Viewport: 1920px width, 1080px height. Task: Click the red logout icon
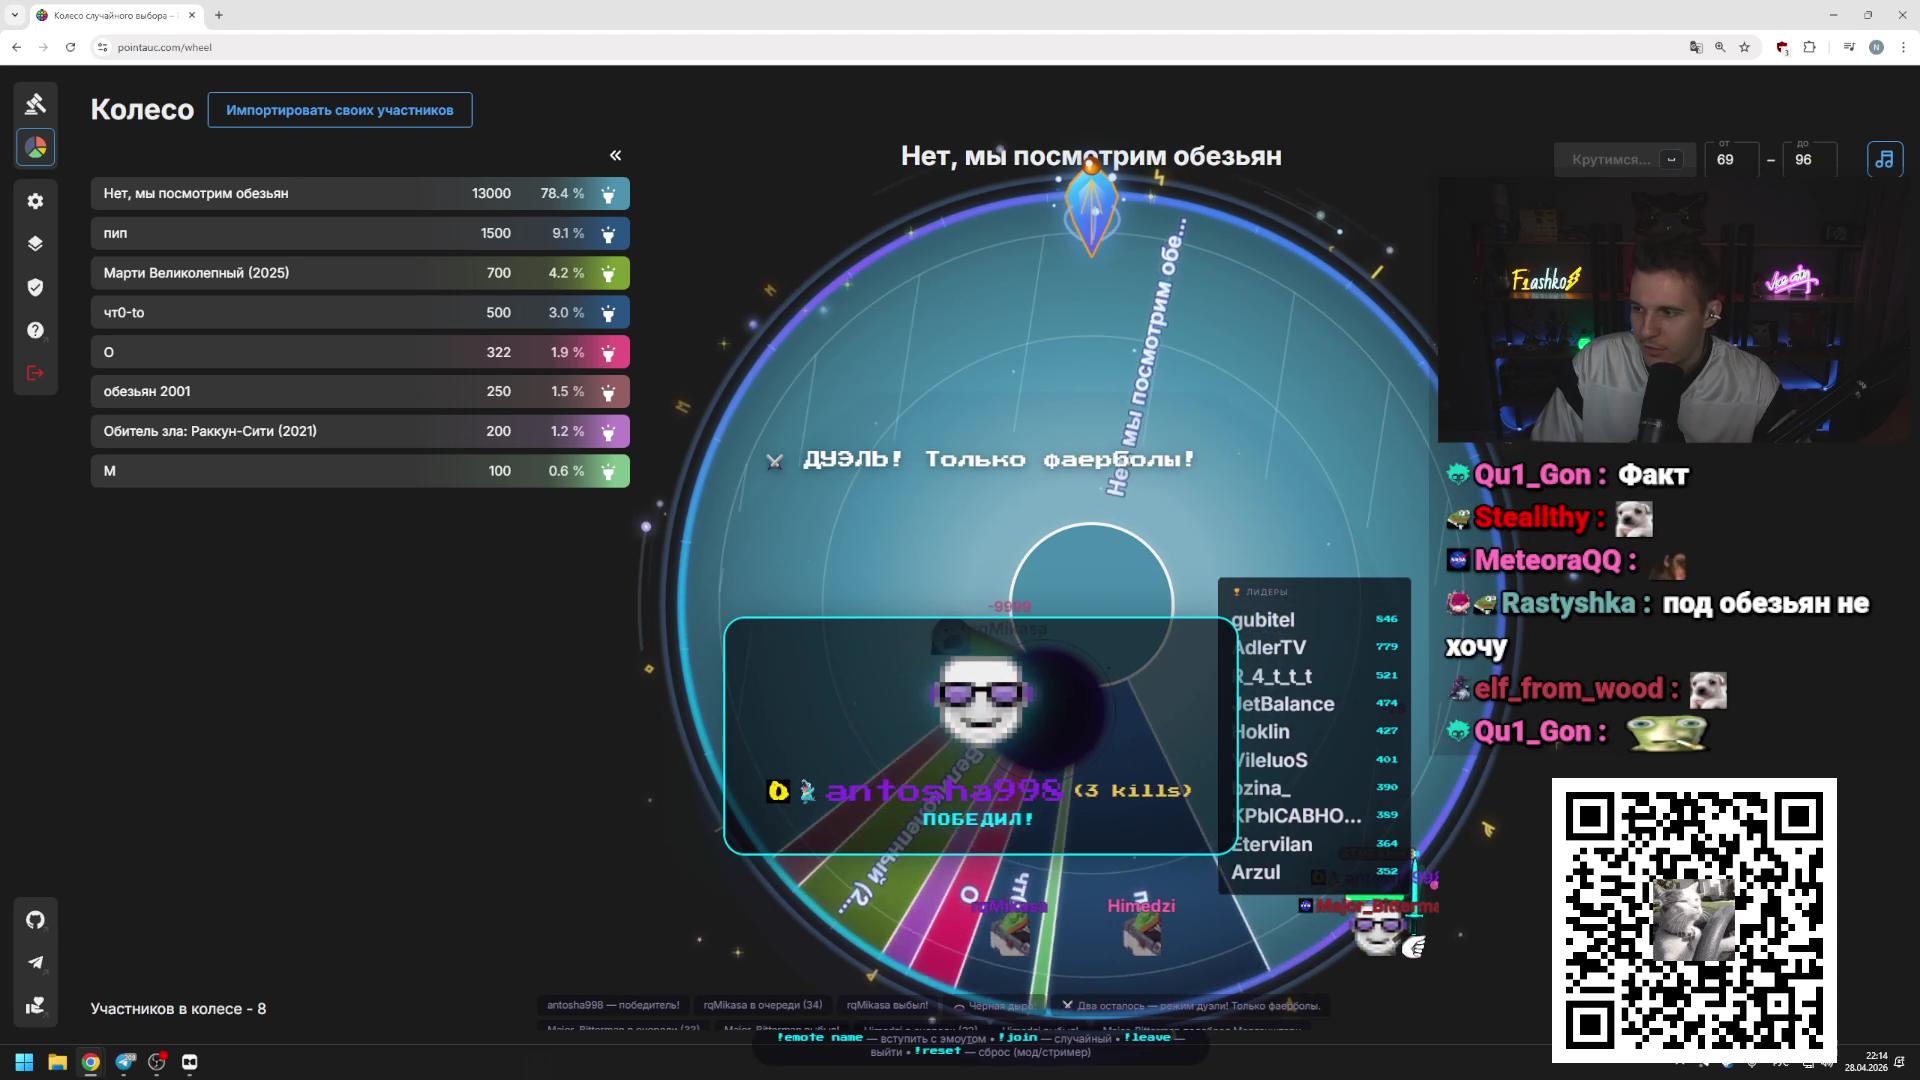[36, 373]
